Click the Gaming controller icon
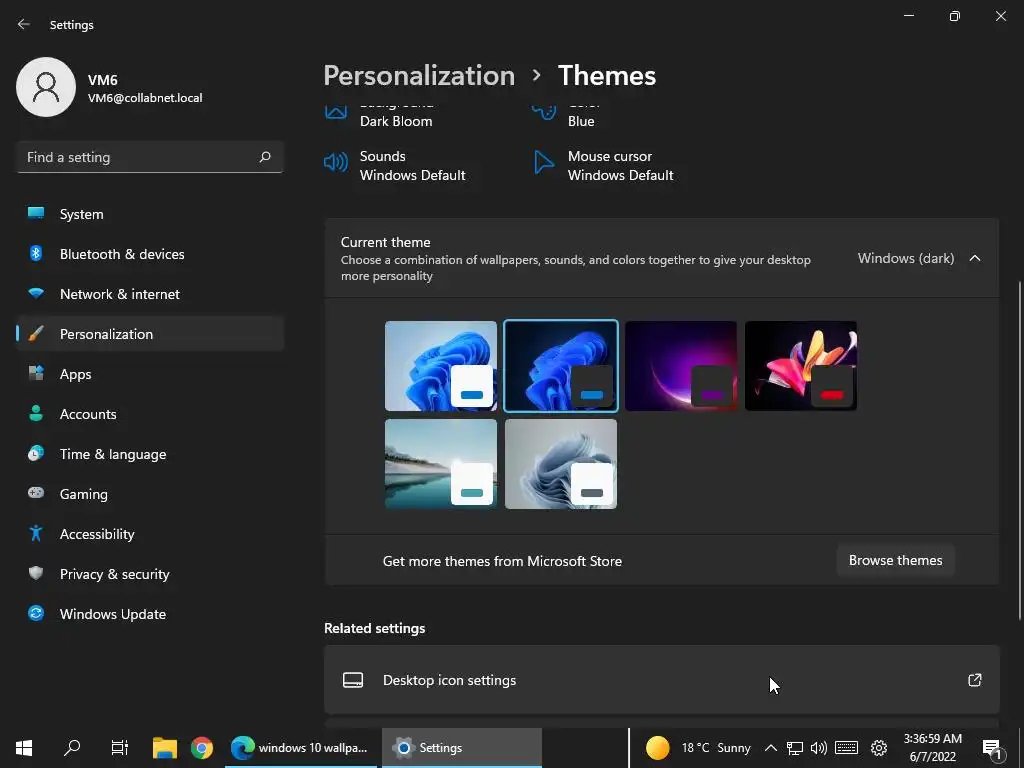The height and width of the screenshot is (768, 1024). [x=36, y=493]
